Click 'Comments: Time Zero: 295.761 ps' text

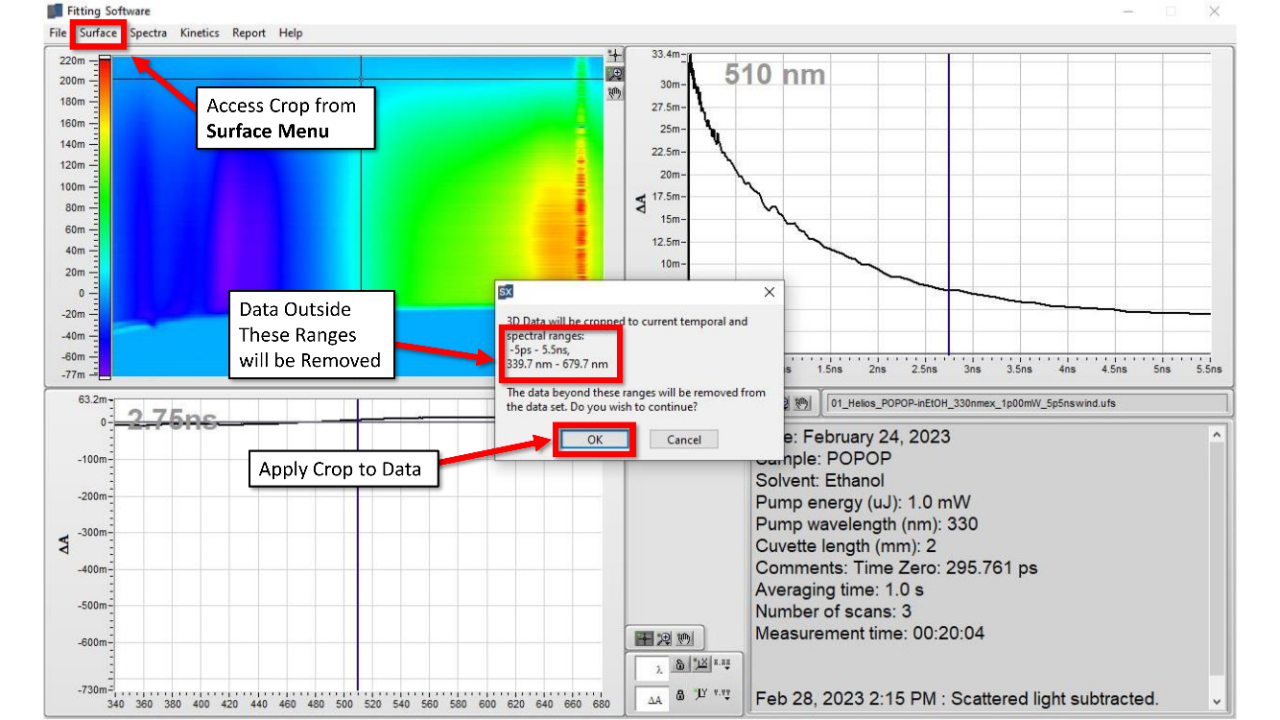pyautogui.click(x=896, y=568)
